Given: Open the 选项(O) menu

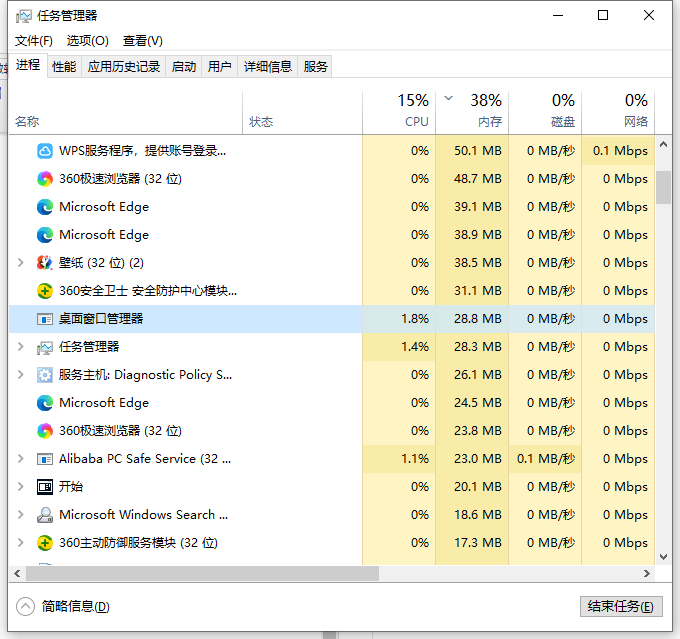Looking at the screenshot, I should pyautogui.click(x=87, y=41).
